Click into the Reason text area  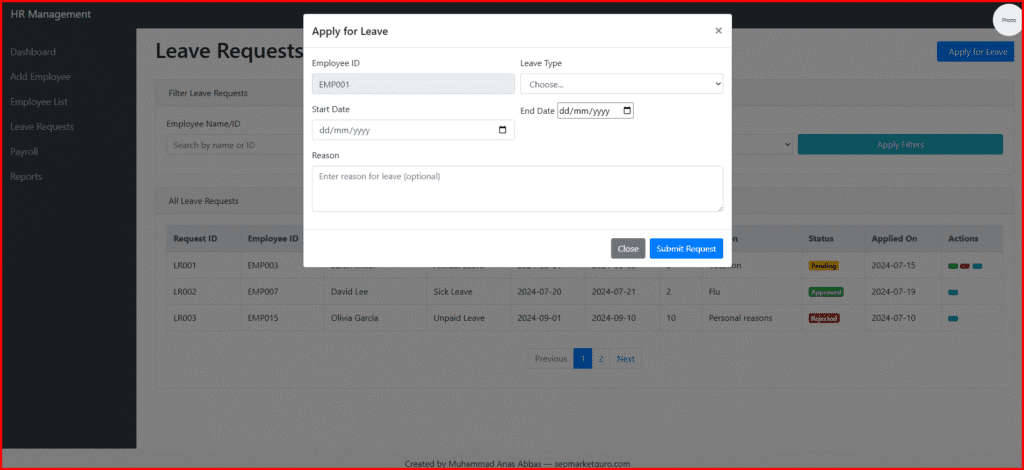tap(516, 188)
